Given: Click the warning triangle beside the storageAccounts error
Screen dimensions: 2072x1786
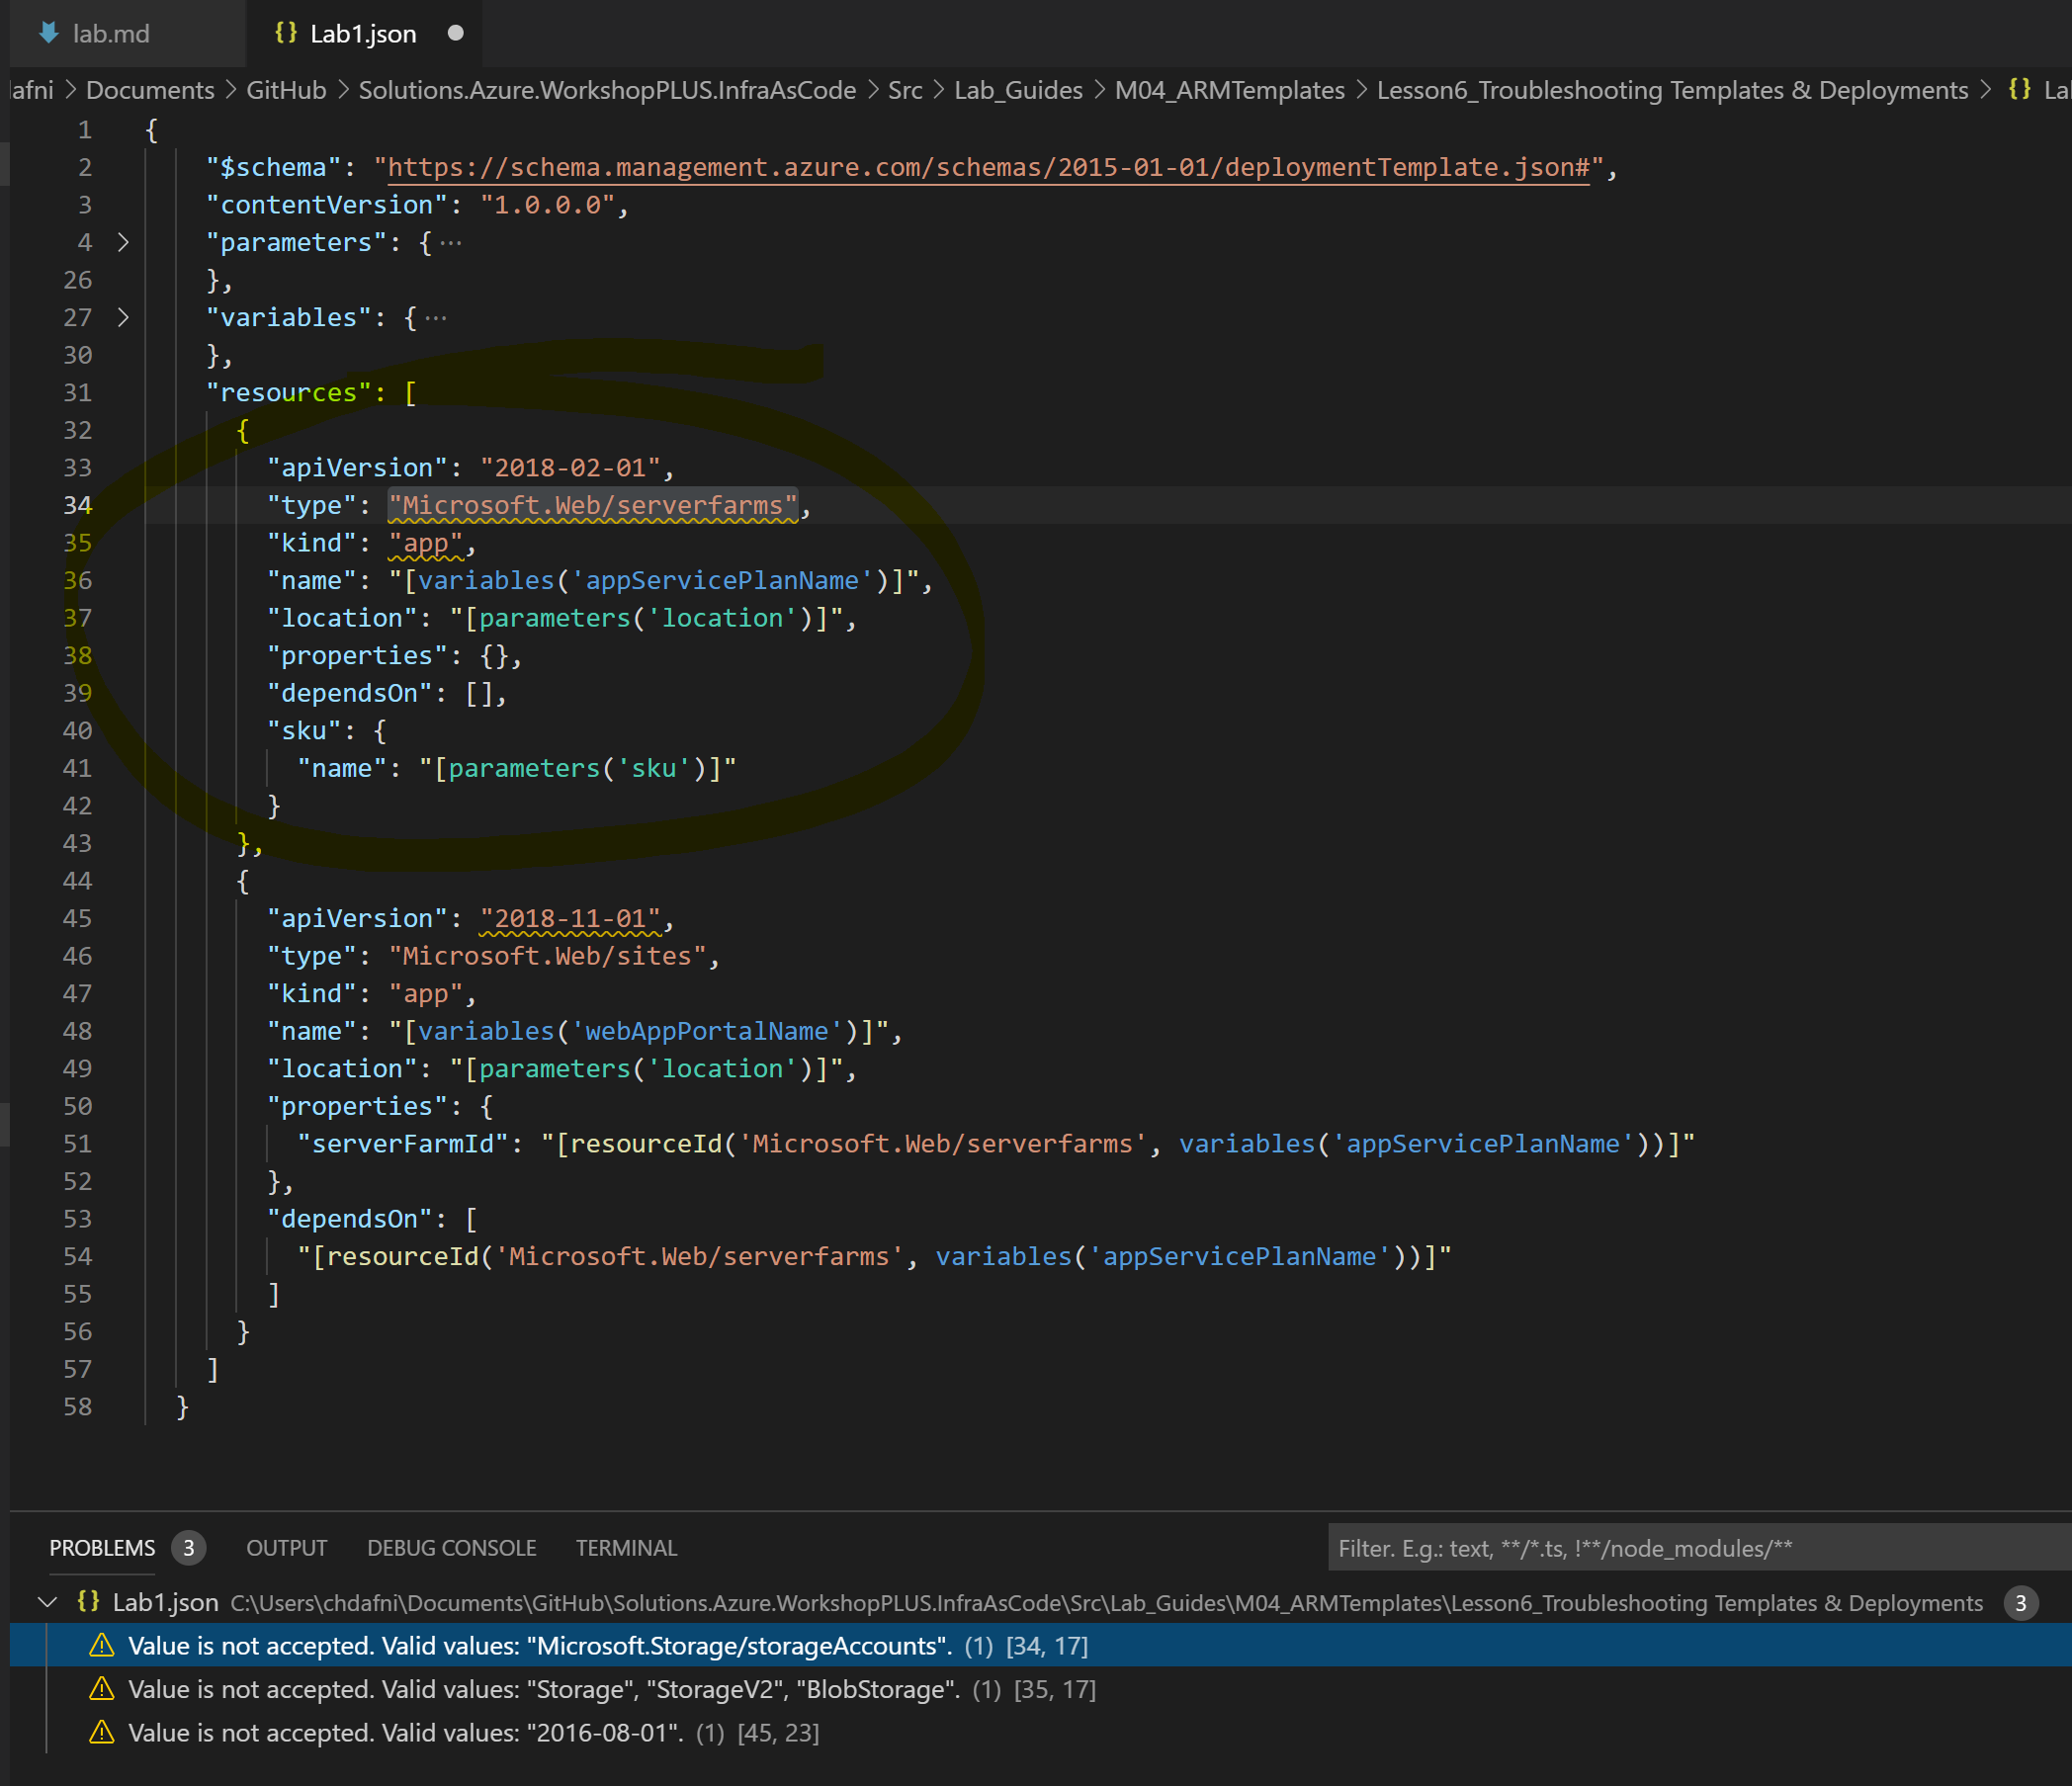Looking at the screenshot, I should (x=103, y=1645).
